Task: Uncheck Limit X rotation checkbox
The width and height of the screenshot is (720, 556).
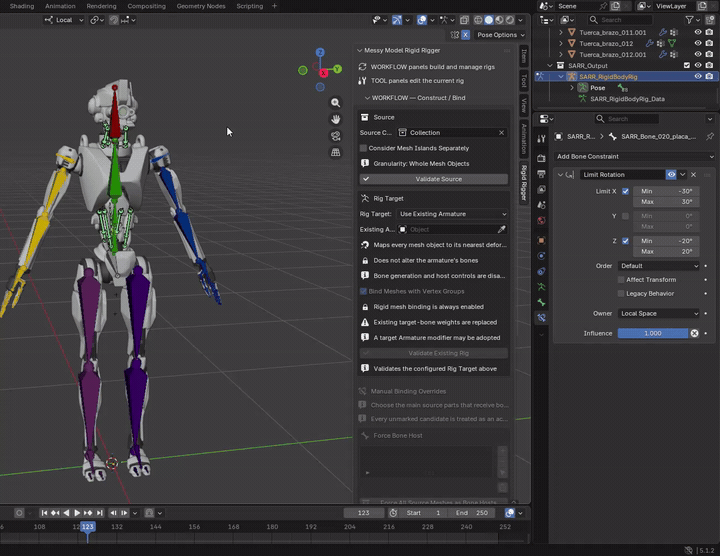Action: pos(625,191)
